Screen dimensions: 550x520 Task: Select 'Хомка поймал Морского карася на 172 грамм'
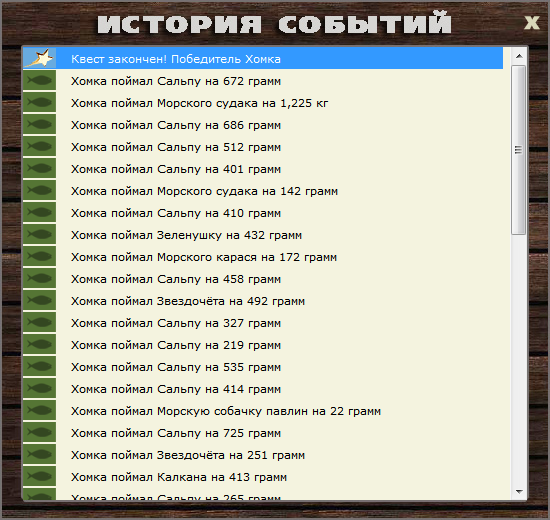coord(263,256)
